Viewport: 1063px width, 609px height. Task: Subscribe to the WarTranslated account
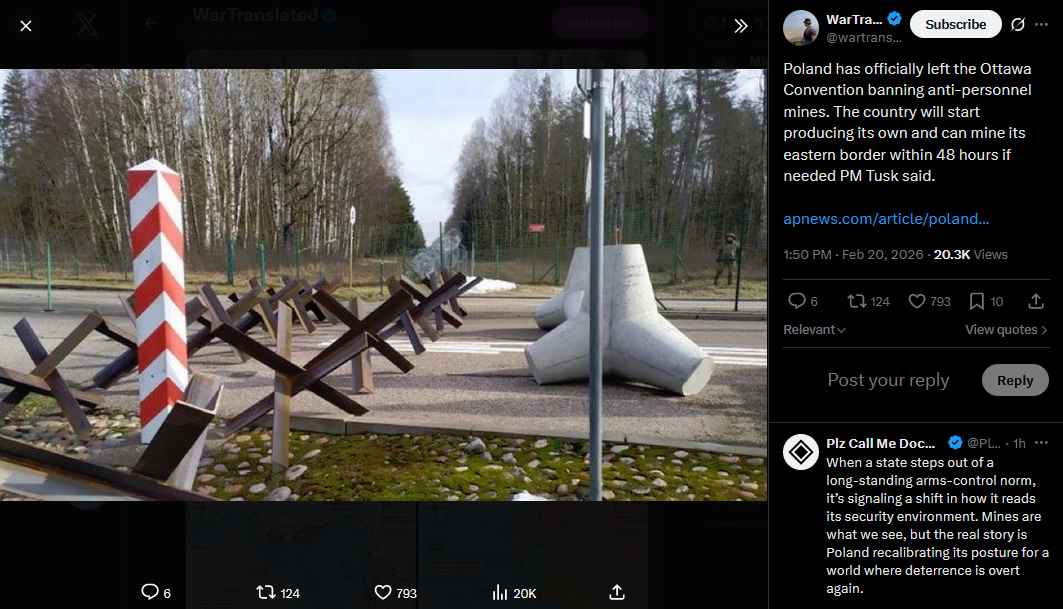(x=955, y=24)
